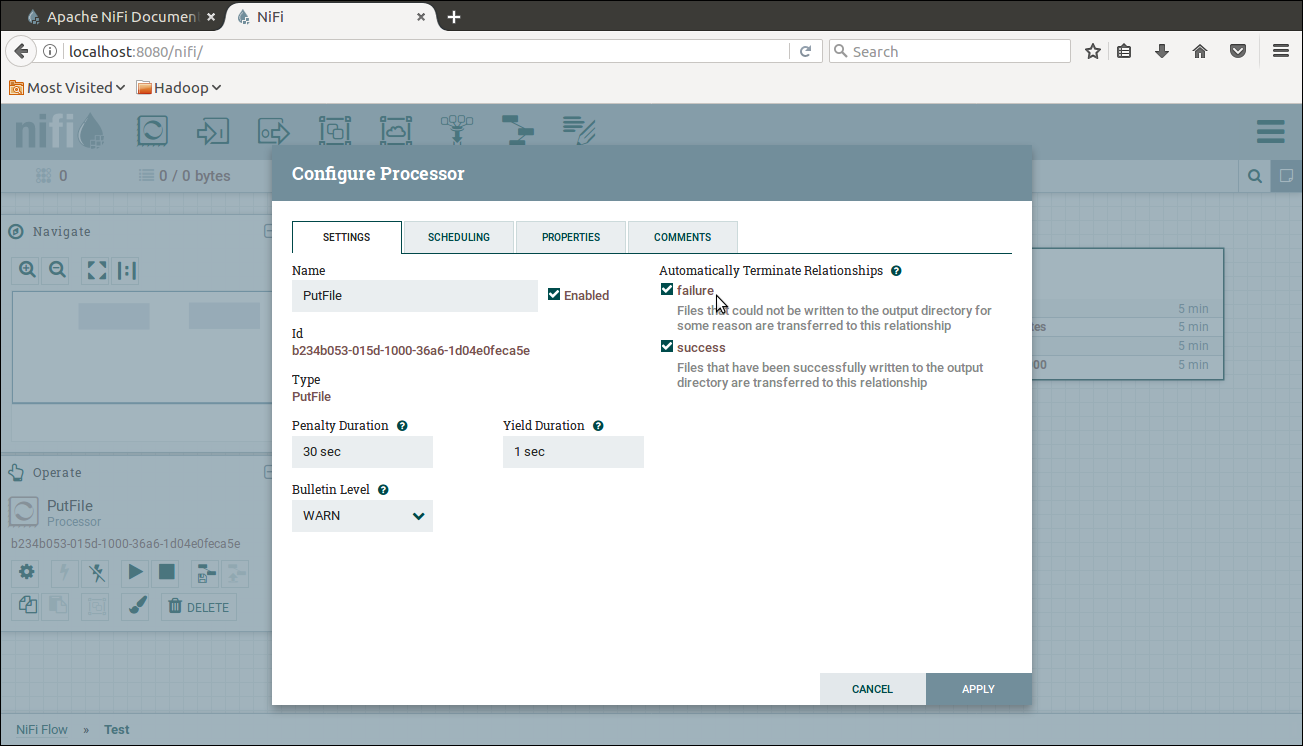1303x746 pixels.
Task: Switch to the PROPERTIES tab
Action: (x=570, y=237)
